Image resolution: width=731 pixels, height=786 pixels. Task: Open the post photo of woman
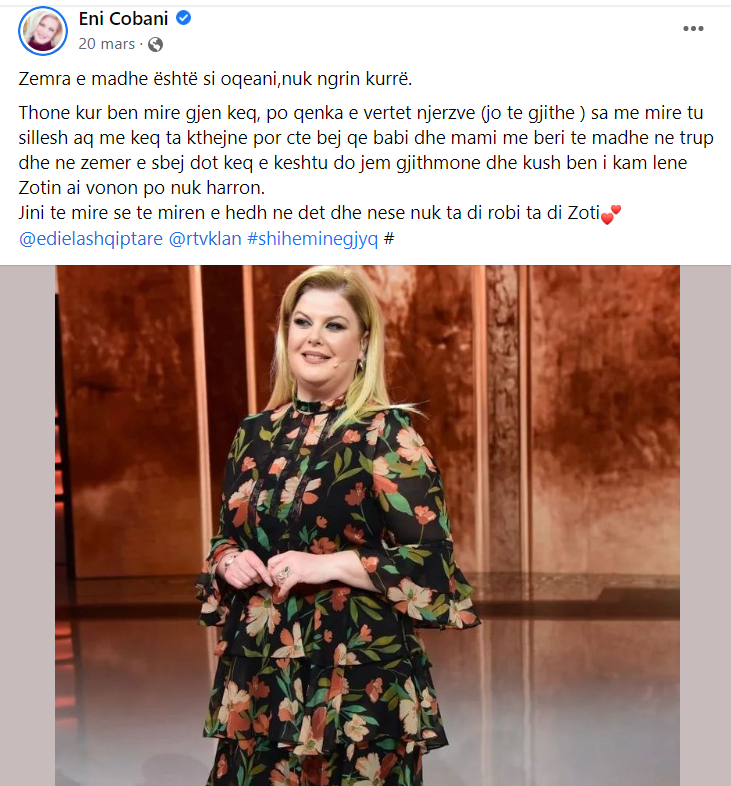click(368, 525)
